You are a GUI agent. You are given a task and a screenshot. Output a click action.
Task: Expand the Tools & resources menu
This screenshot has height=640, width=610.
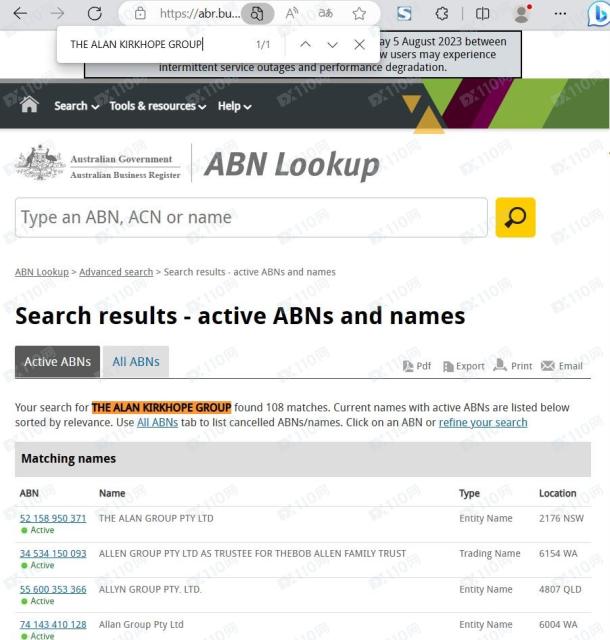(x=158, y=106)
